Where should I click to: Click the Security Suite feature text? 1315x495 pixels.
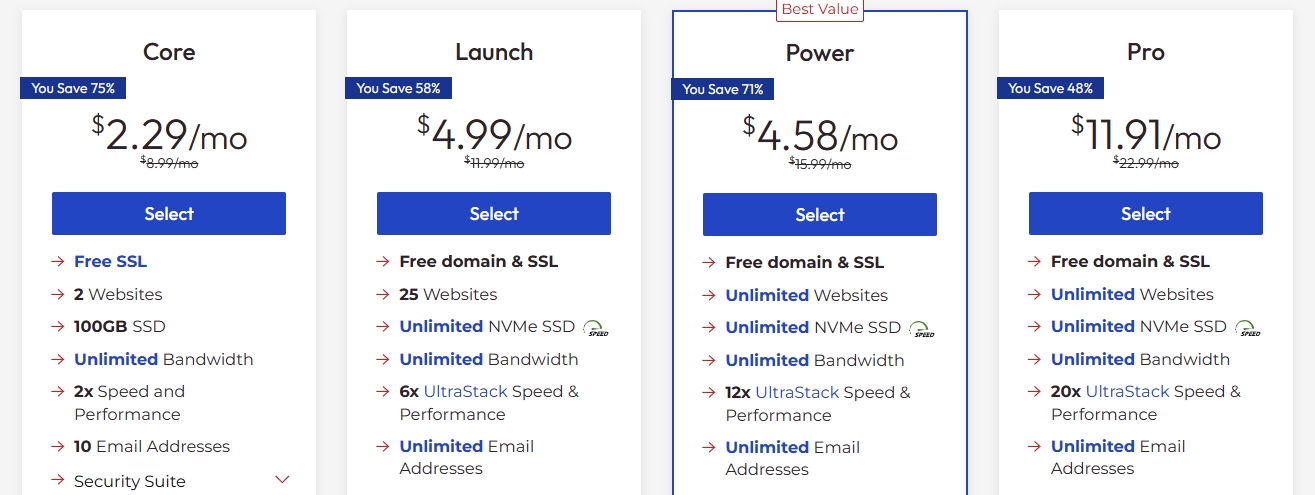click(x=130, y=482)
